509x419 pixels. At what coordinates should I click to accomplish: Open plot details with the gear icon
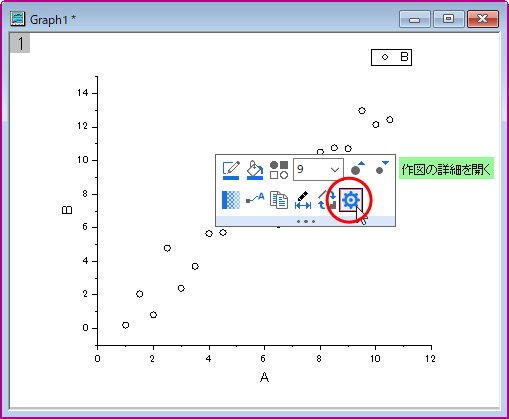click(351, 200)
